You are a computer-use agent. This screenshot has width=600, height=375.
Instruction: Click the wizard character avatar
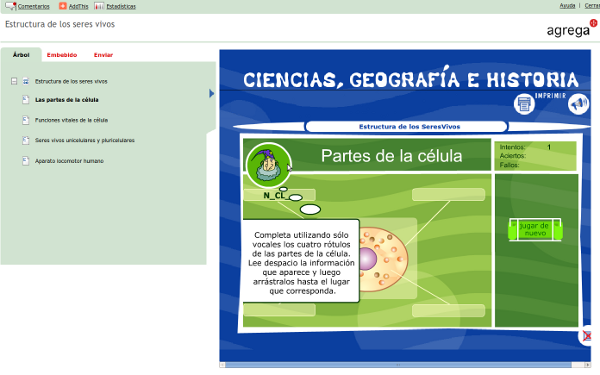[x=269, y=165]
